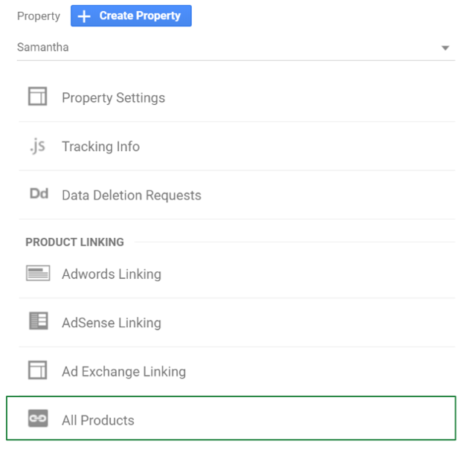Open the Samantha property dropdown arrow
The width and height of the screenshot is (464, 450).
coord(445,48)
